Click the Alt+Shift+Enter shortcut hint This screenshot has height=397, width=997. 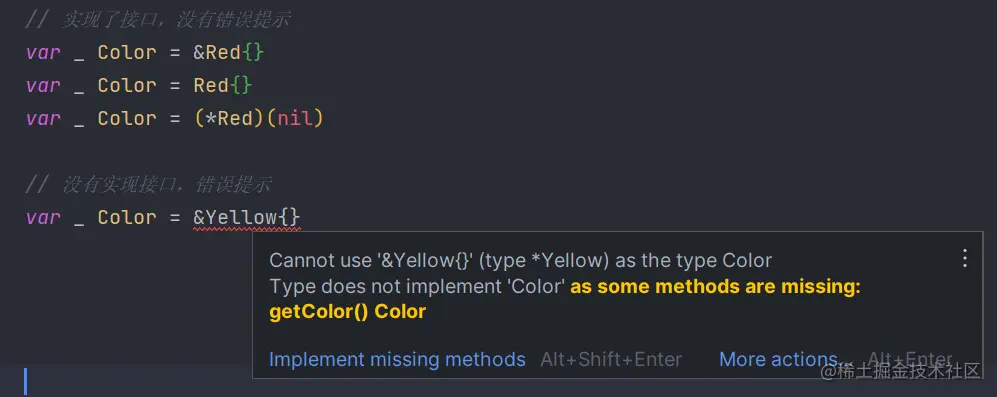point(611,359)
